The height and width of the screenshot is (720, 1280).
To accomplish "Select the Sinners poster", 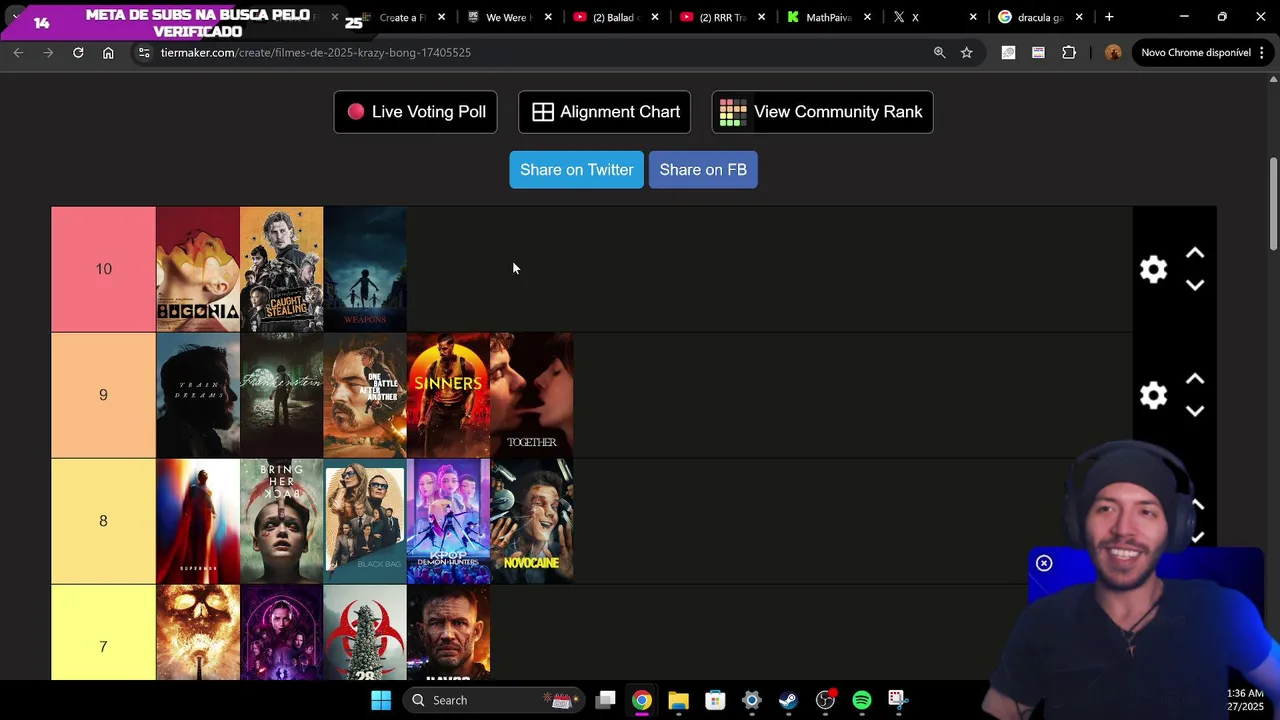I will click(x=448, y=395).
